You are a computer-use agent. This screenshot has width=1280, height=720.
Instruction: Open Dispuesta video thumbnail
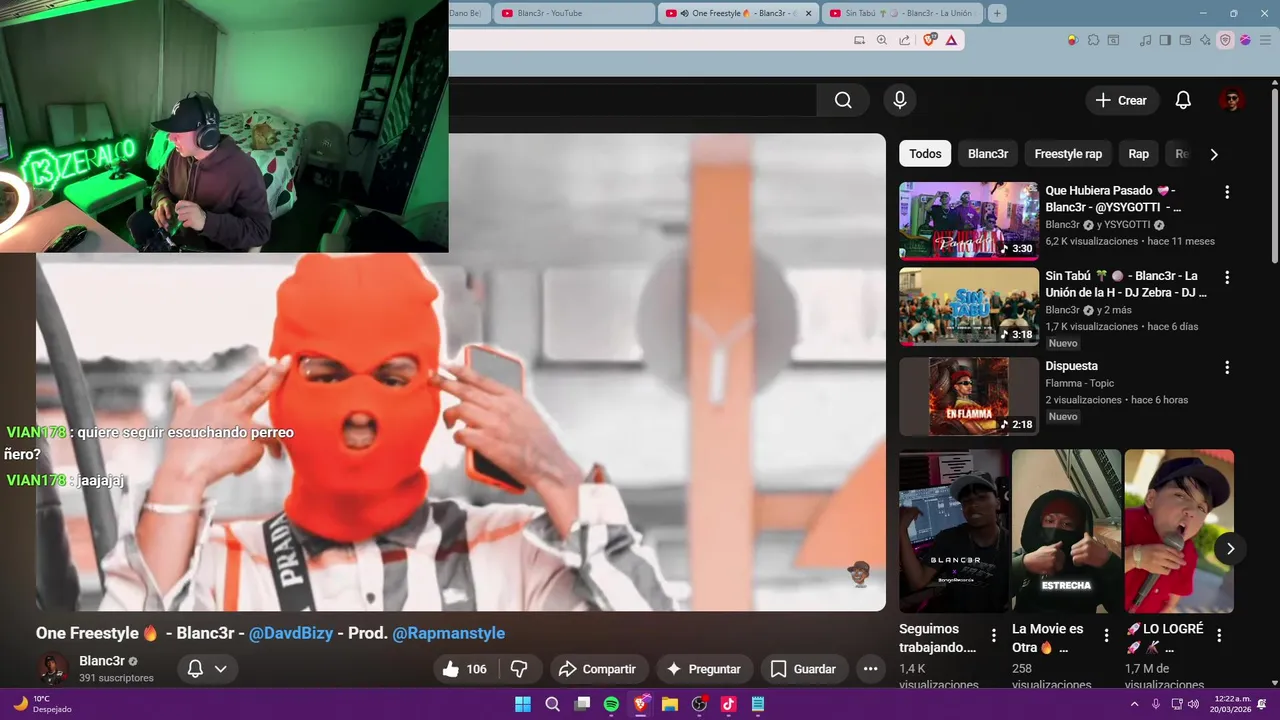coord(969,397)
